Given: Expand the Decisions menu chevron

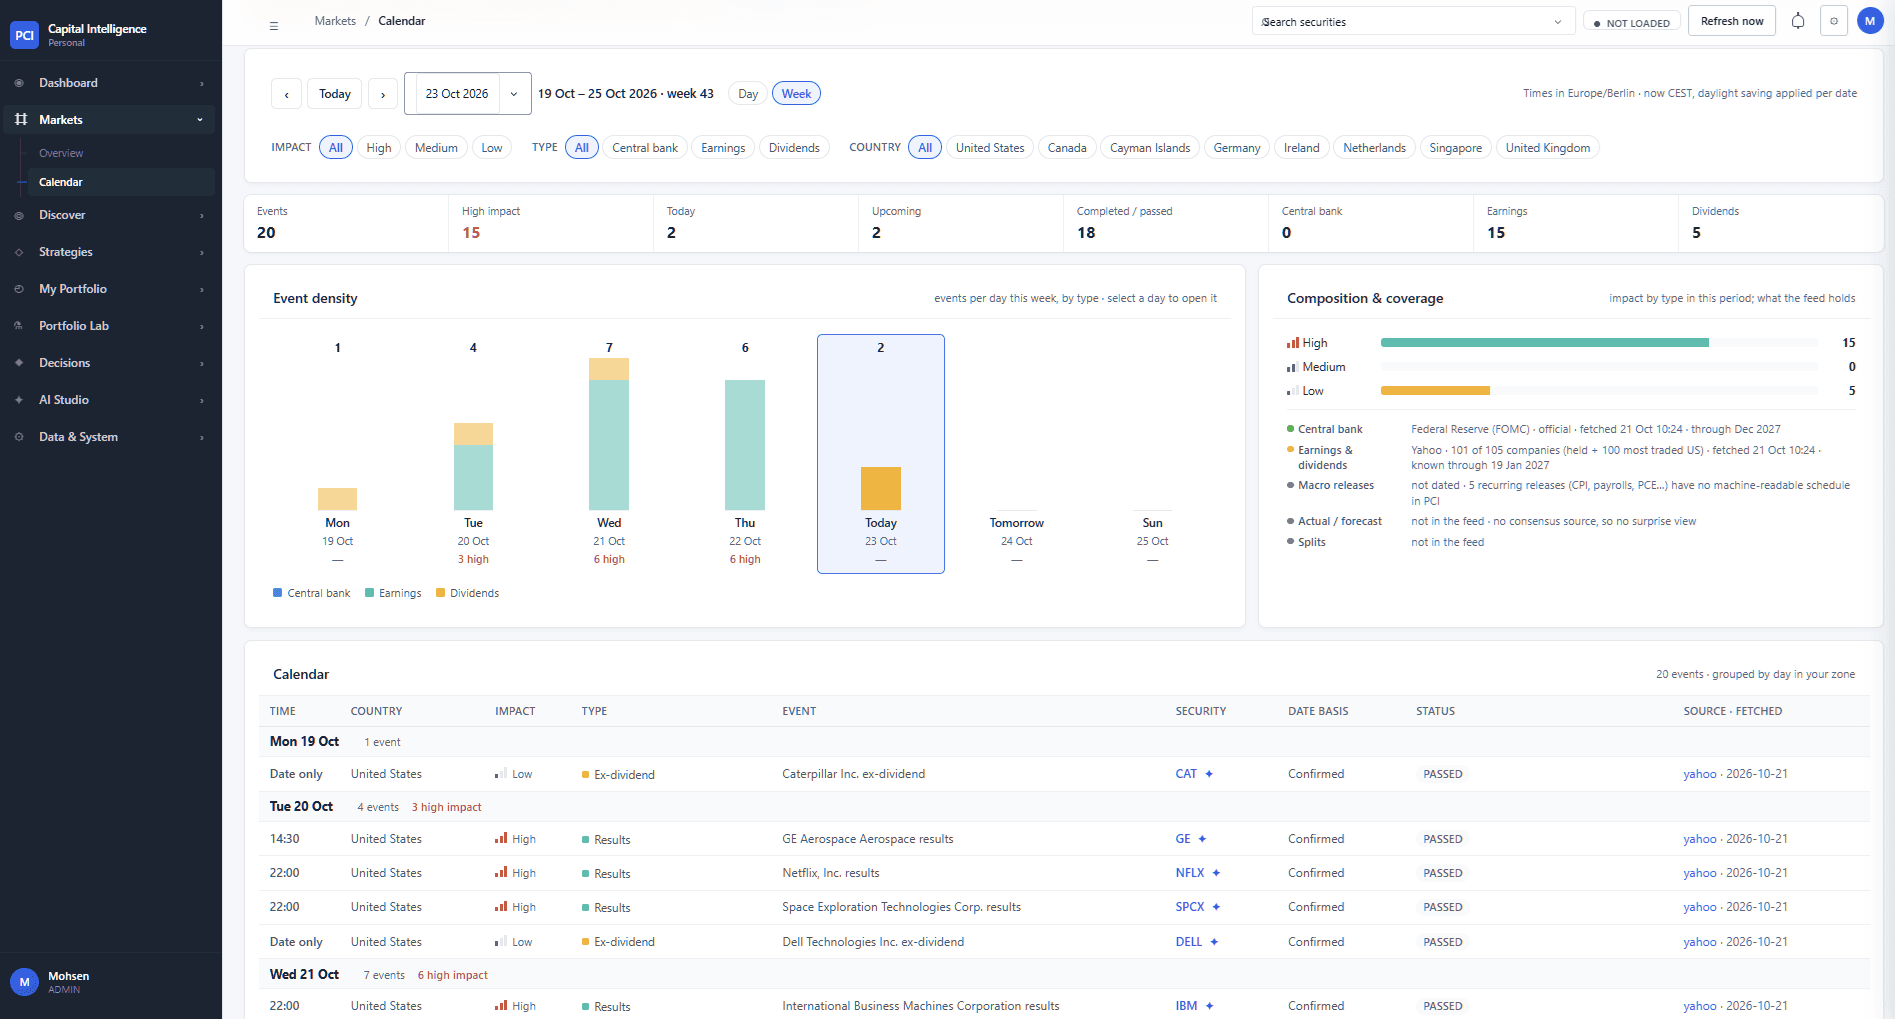Looking at the screenshot, I should click(x=201, y=364).
